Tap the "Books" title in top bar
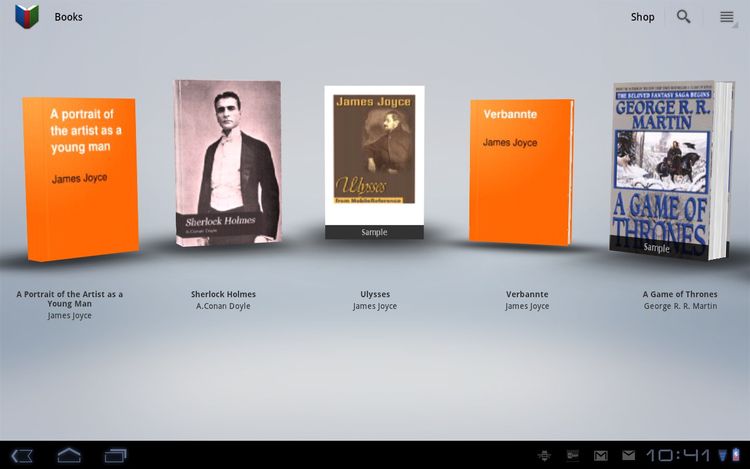750x469 pixels. coord(68,17)
